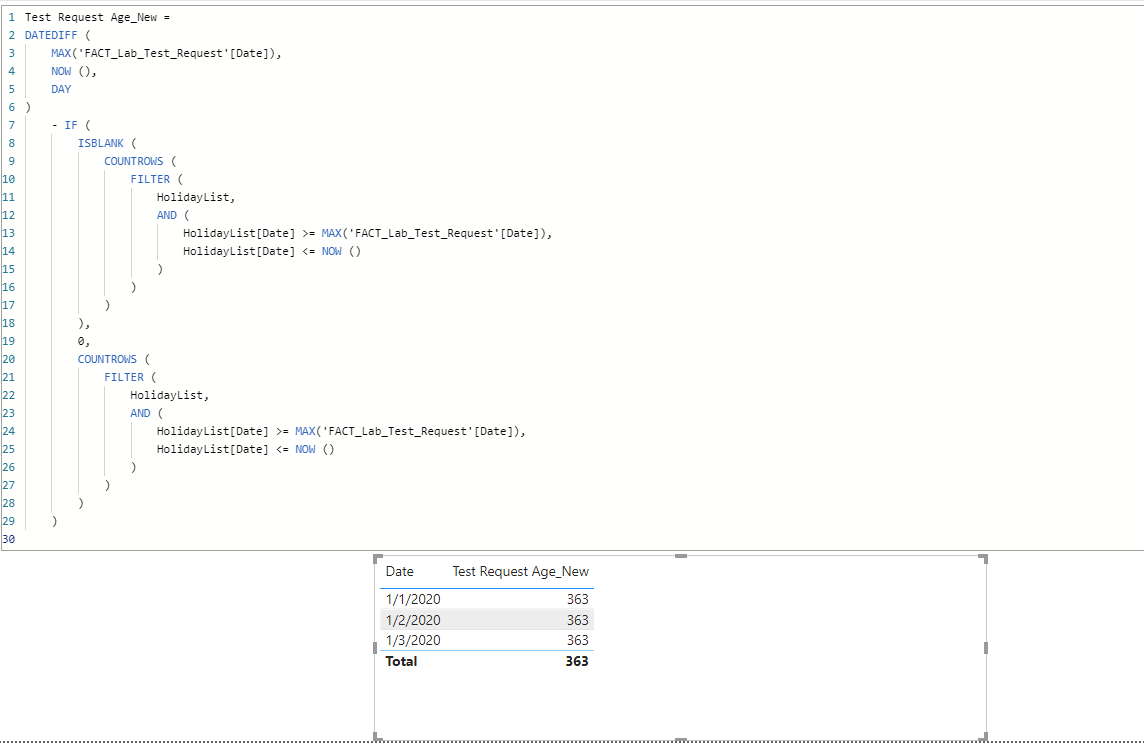Click the 0 value on line 19
Screen dimensions: 1144x750
(x=81, y=341)
